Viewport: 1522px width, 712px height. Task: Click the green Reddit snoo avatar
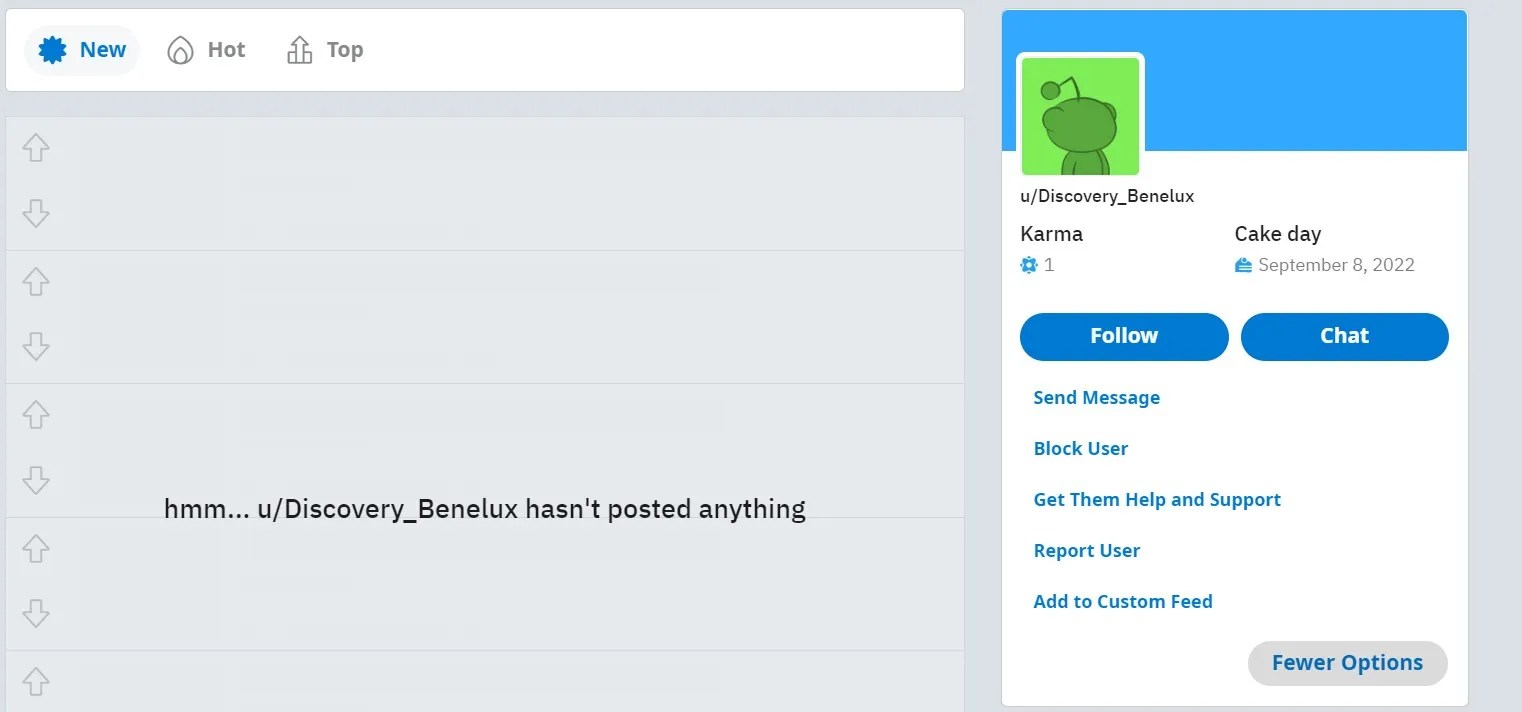(x=1080, y=115)
